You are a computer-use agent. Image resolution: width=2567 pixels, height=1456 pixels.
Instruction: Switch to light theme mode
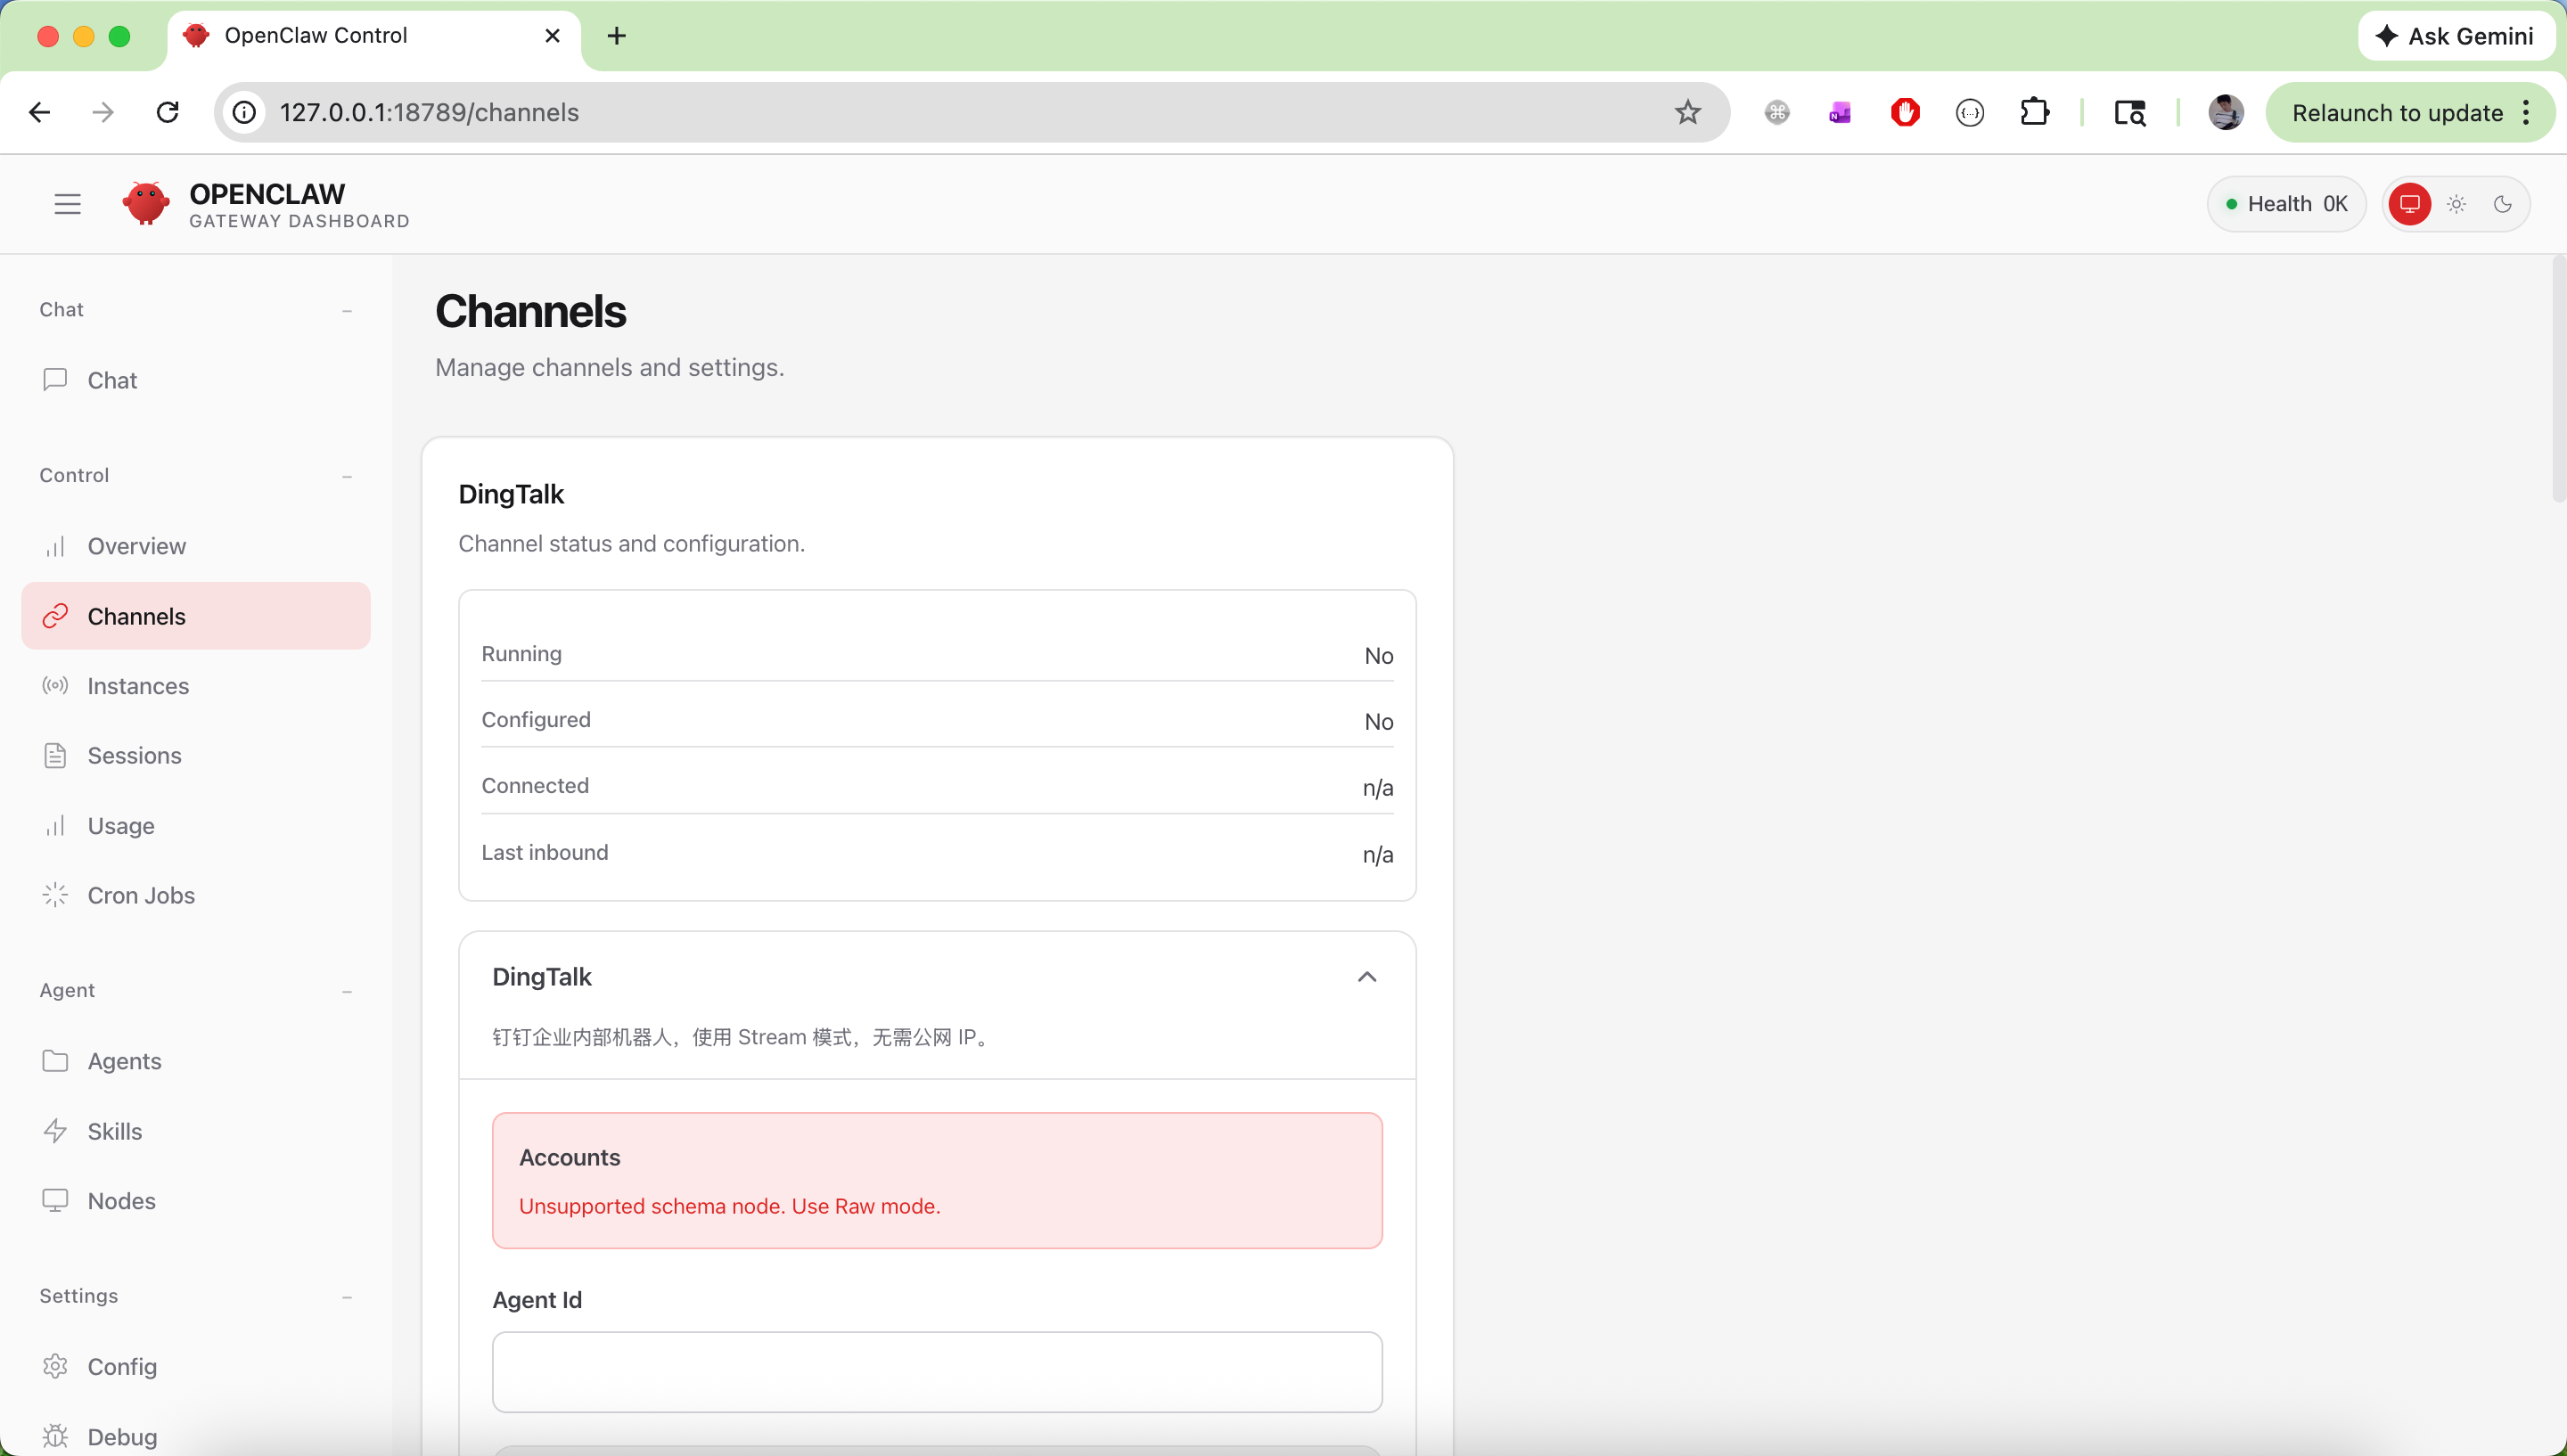click(2456, 204)
